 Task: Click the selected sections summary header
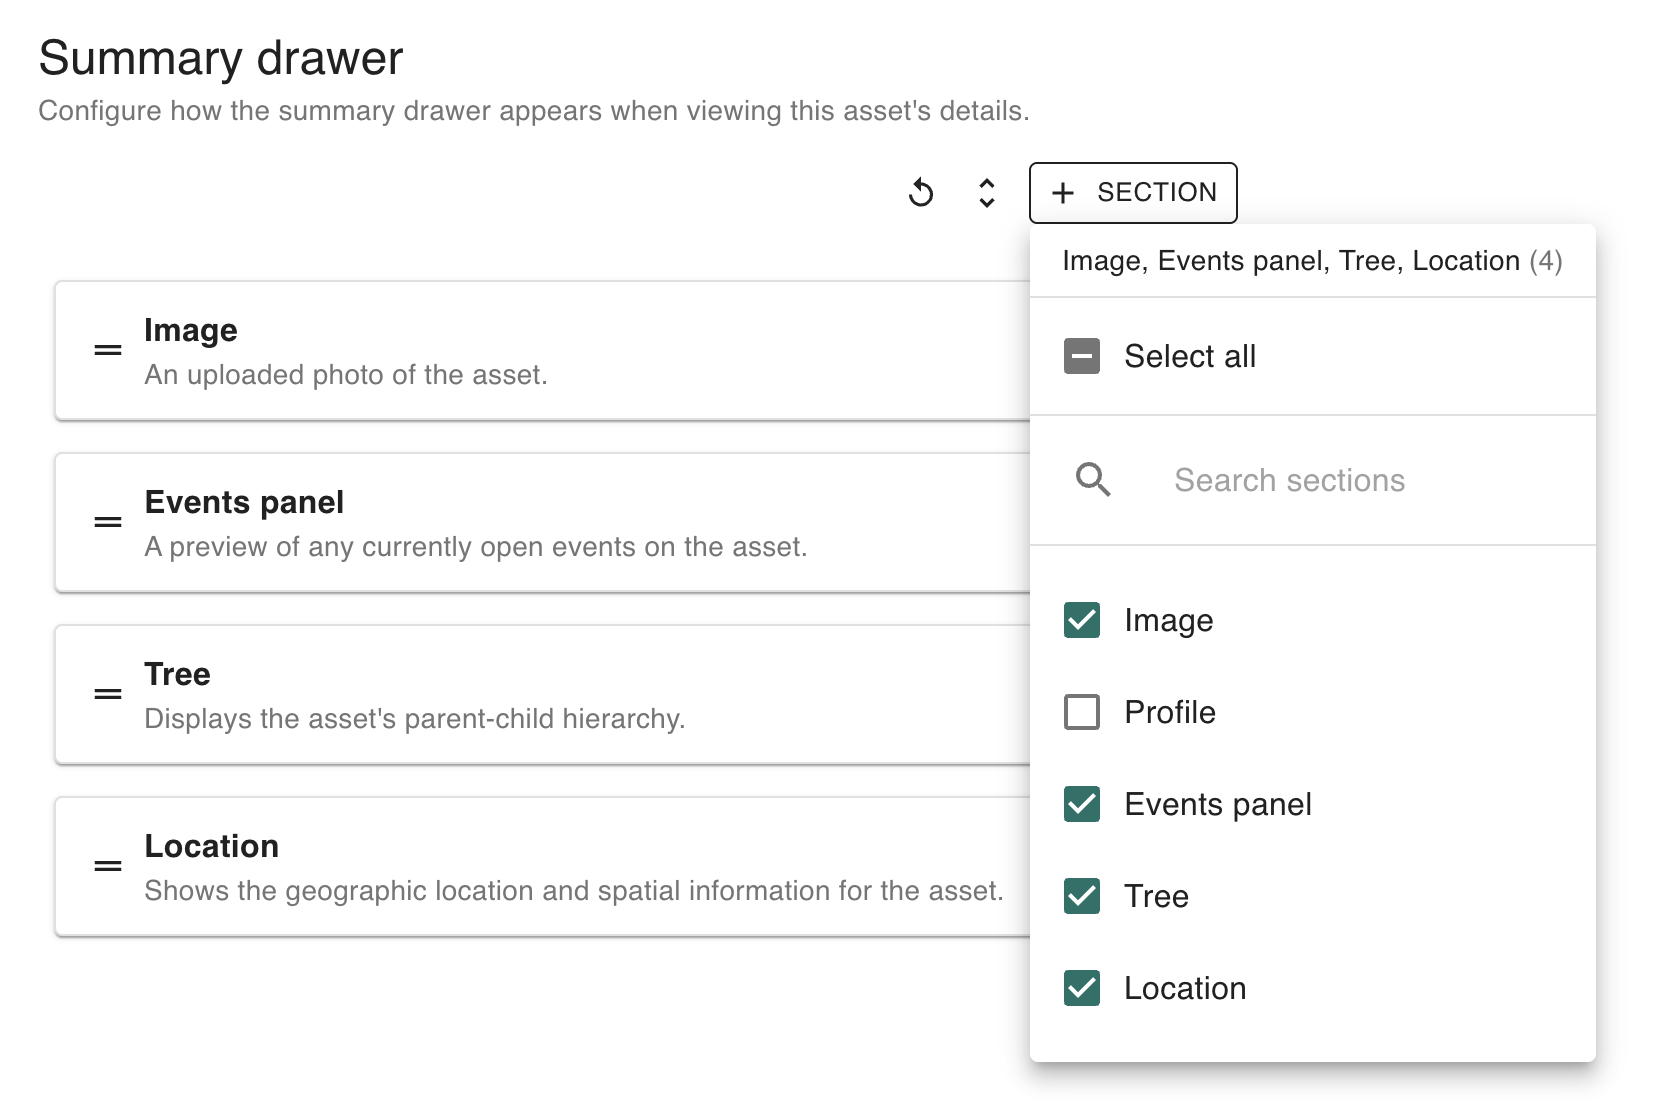[1311, 261]
